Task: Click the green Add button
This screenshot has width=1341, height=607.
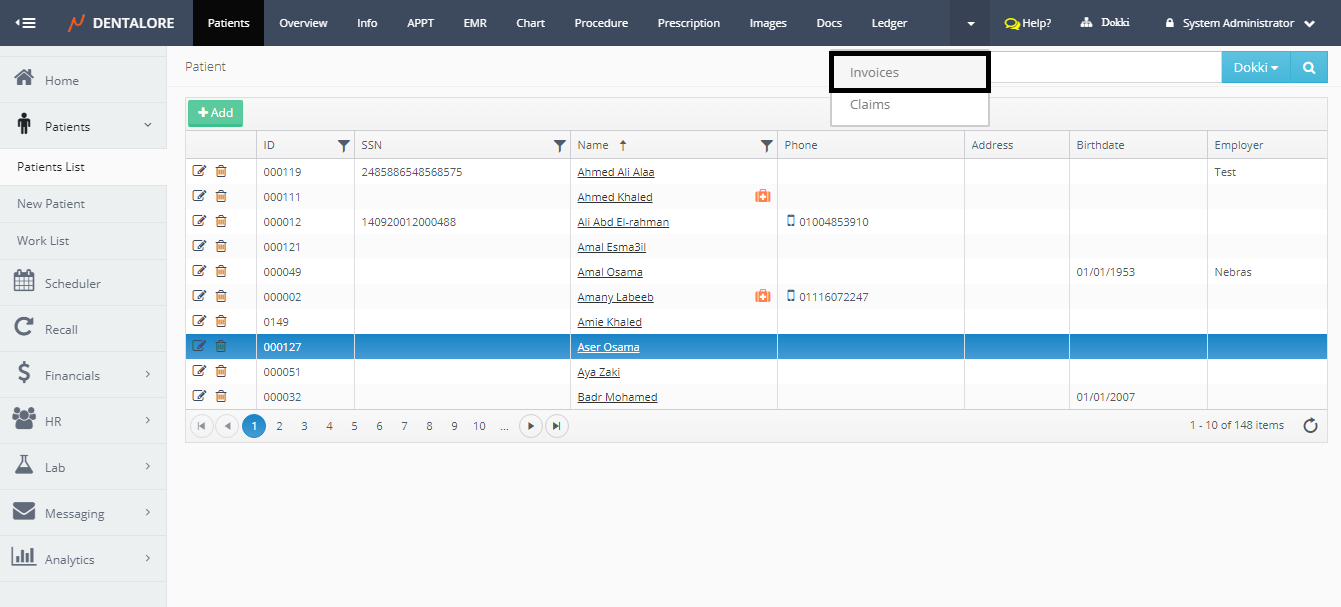Action: 215,113
